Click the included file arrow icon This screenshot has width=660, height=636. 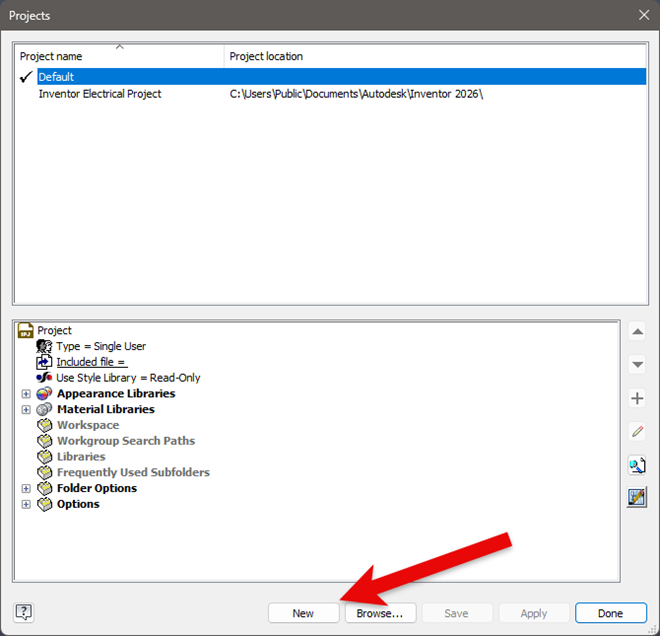coord(44,362)
